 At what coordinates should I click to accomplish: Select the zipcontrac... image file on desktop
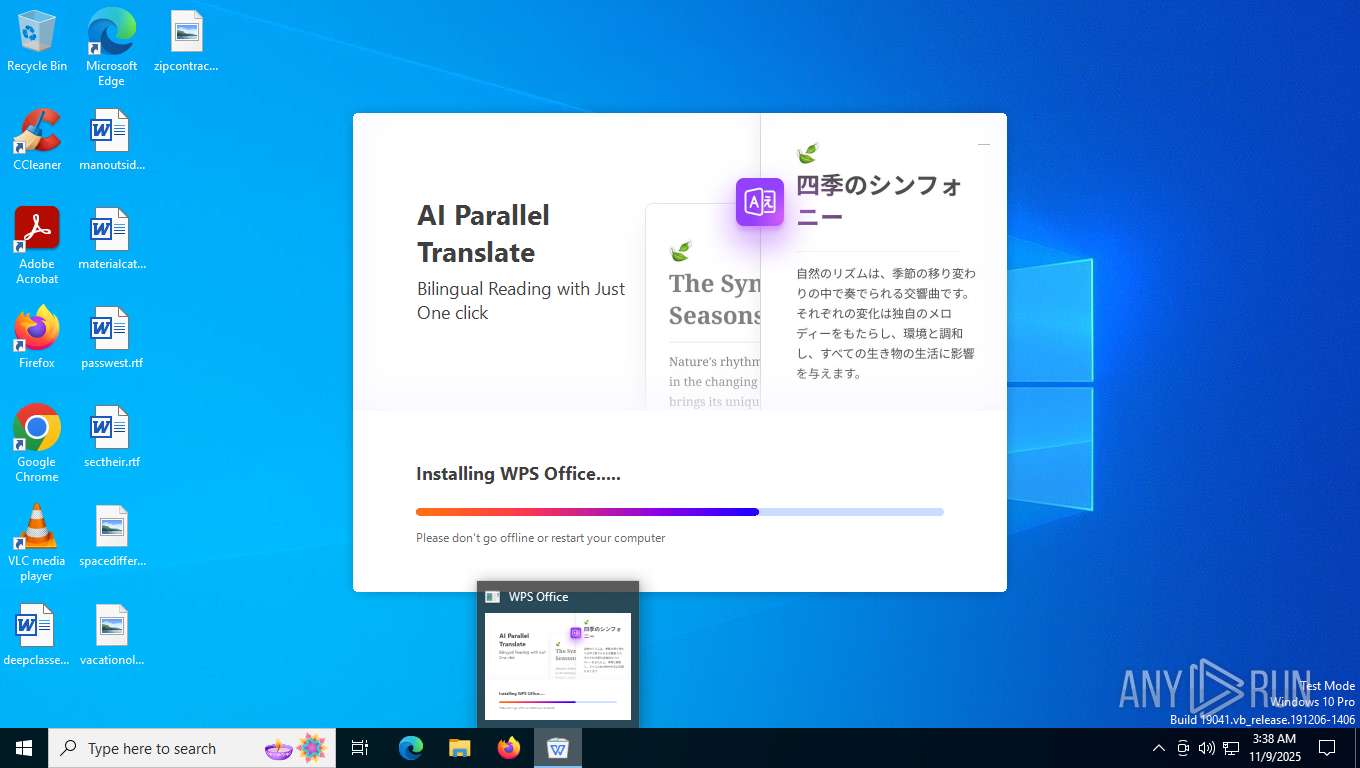pos(186,41)
